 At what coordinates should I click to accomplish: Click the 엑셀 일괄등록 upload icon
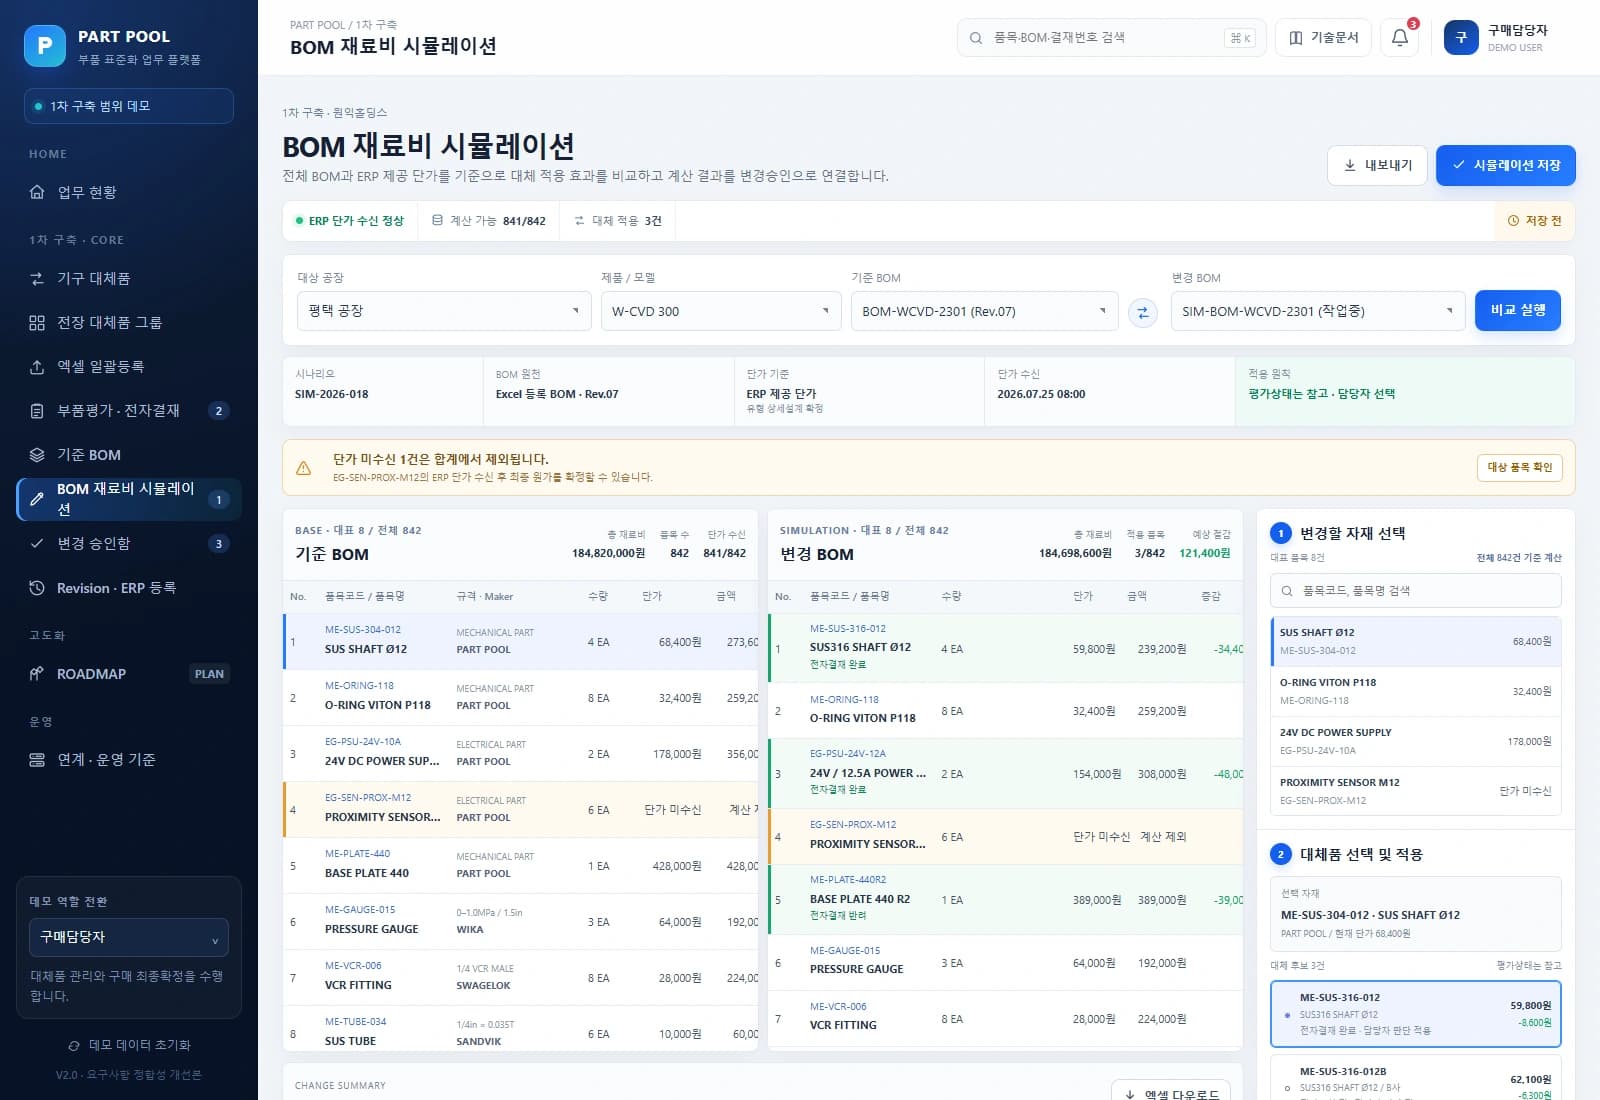pyautogui.click(x=37, y=367)
